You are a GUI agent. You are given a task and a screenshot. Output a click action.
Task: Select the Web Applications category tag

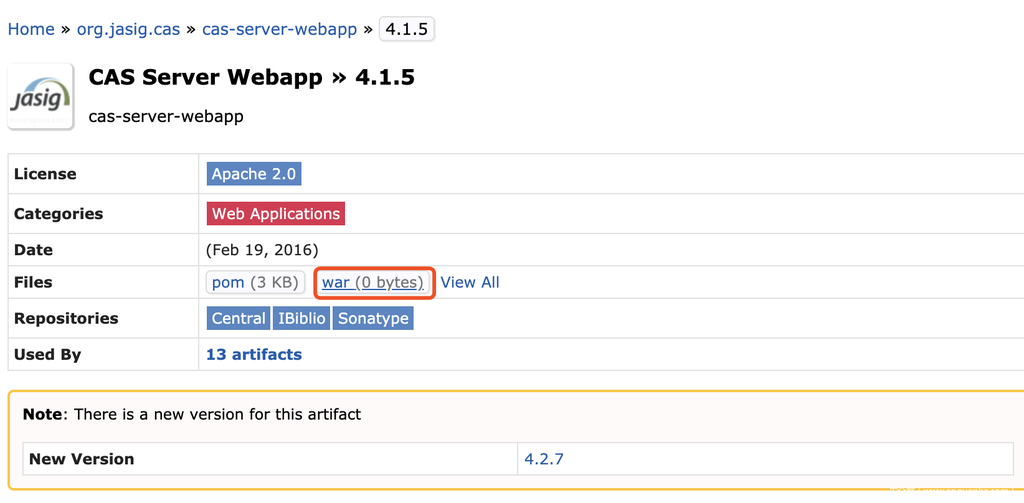click(x=276, y=214)
